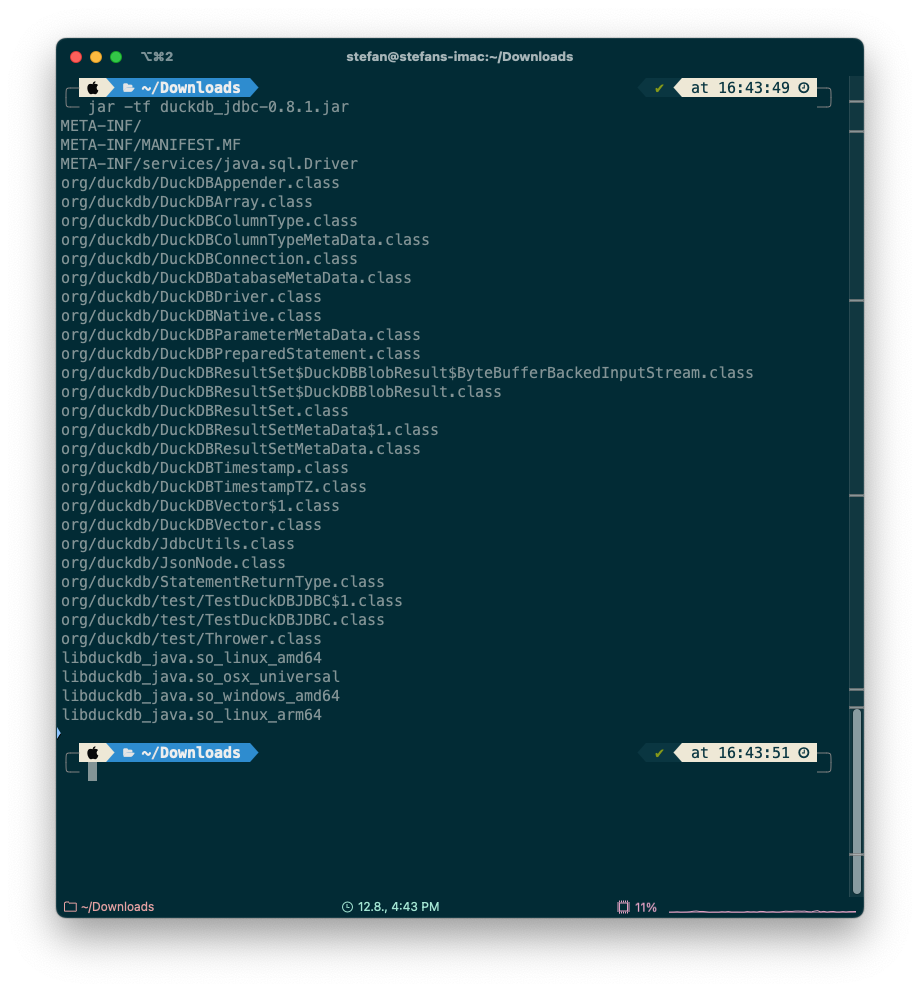Screen dimensions: 920x992
Task: Click libduckdb_java.so_linux_amd64 line
Action: coord(191,657)
